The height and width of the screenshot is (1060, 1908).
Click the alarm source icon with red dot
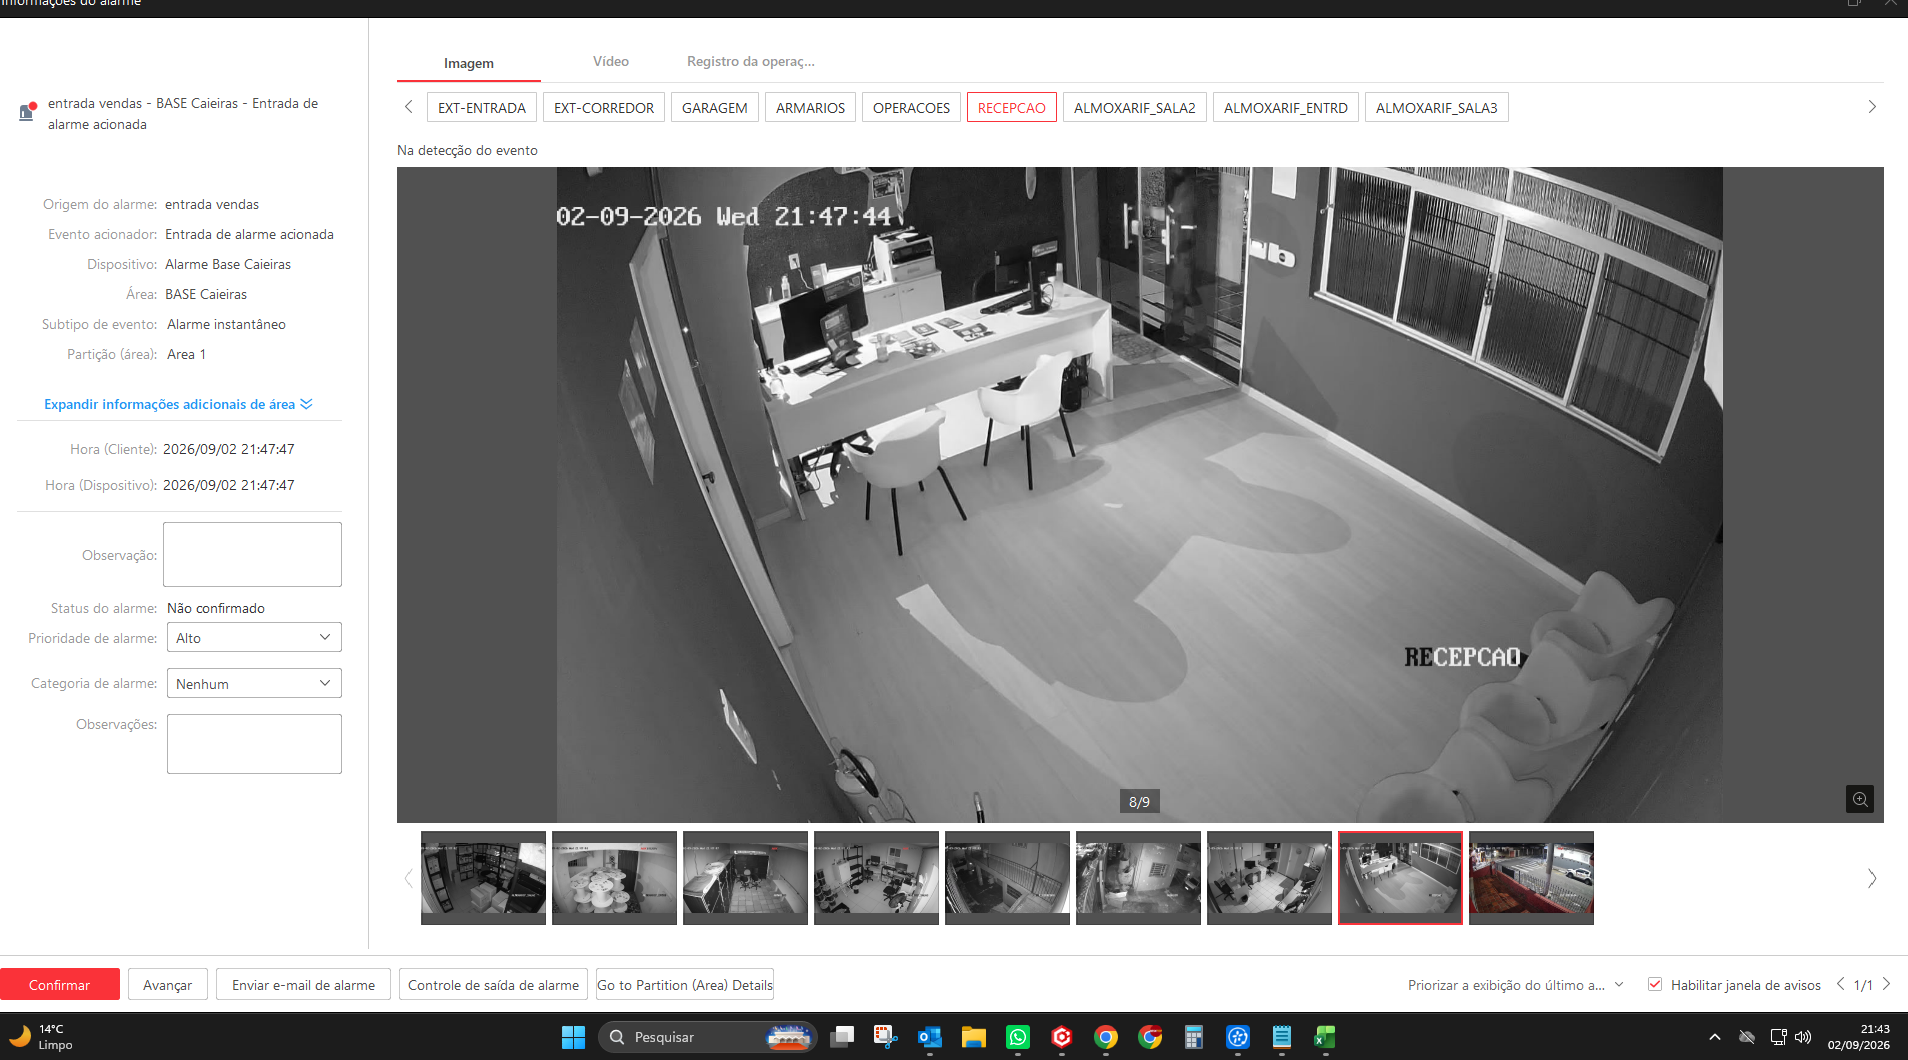click(x=28, y=111)
